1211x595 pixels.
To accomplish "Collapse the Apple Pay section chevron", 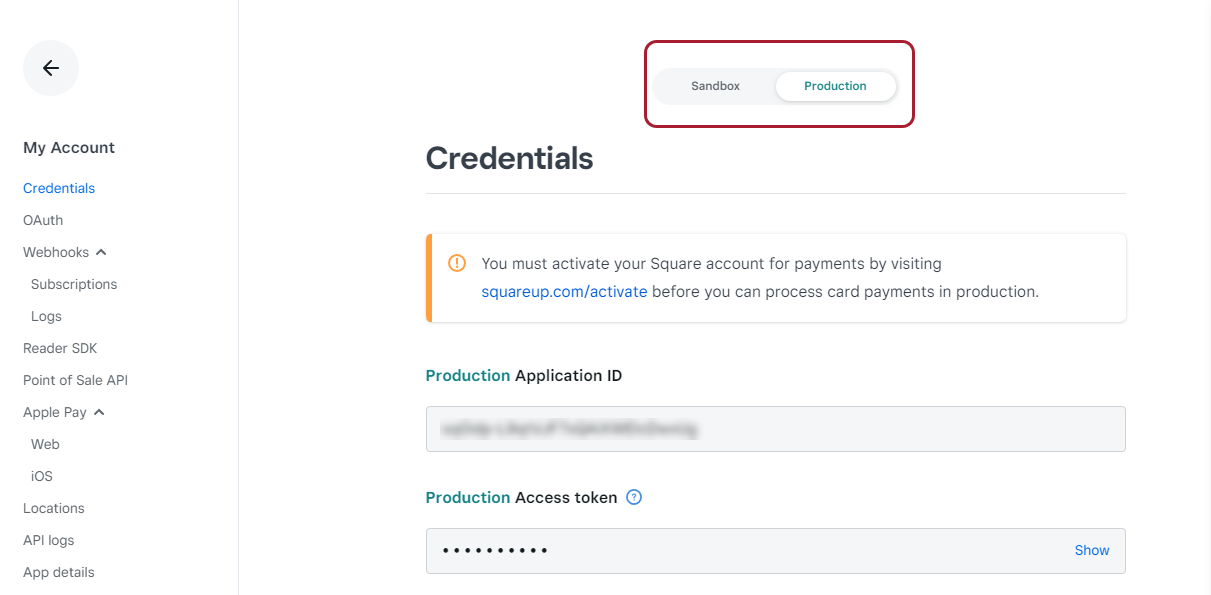I will (99, 412).
